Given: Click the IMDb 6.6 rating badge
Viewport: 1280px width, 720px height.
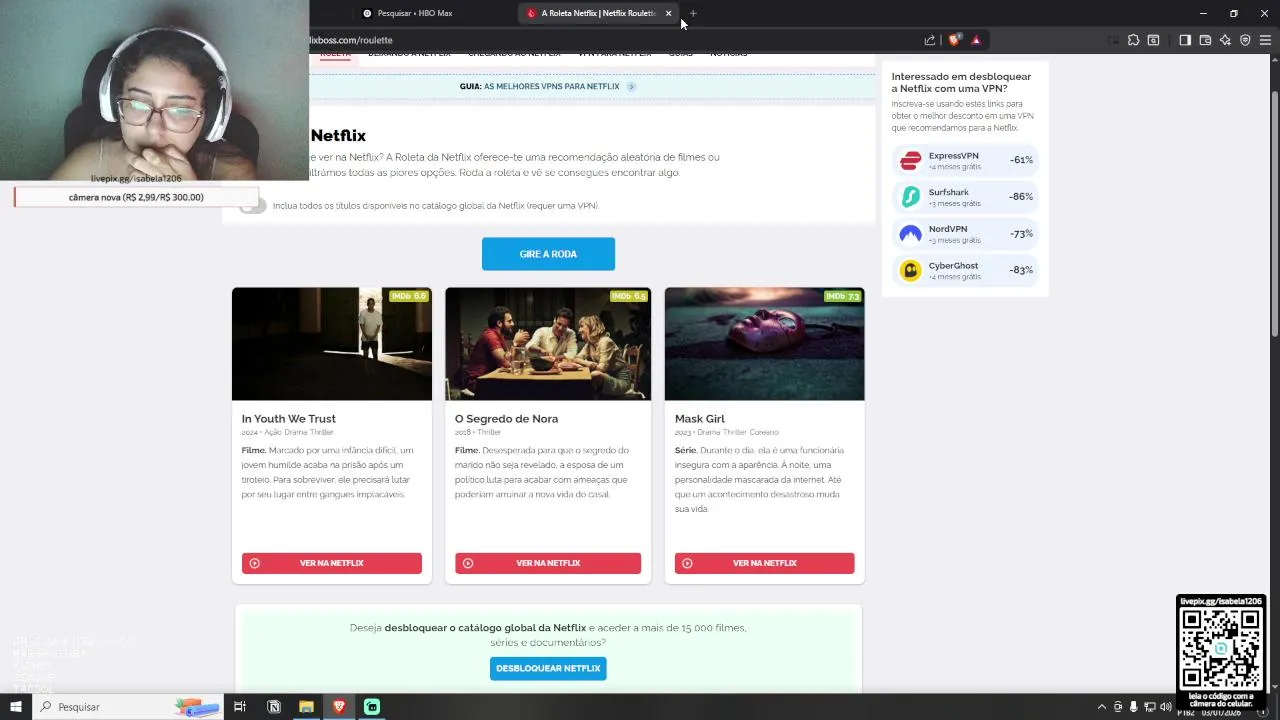Looking at the screenshot, I should (x=408, y=296).
